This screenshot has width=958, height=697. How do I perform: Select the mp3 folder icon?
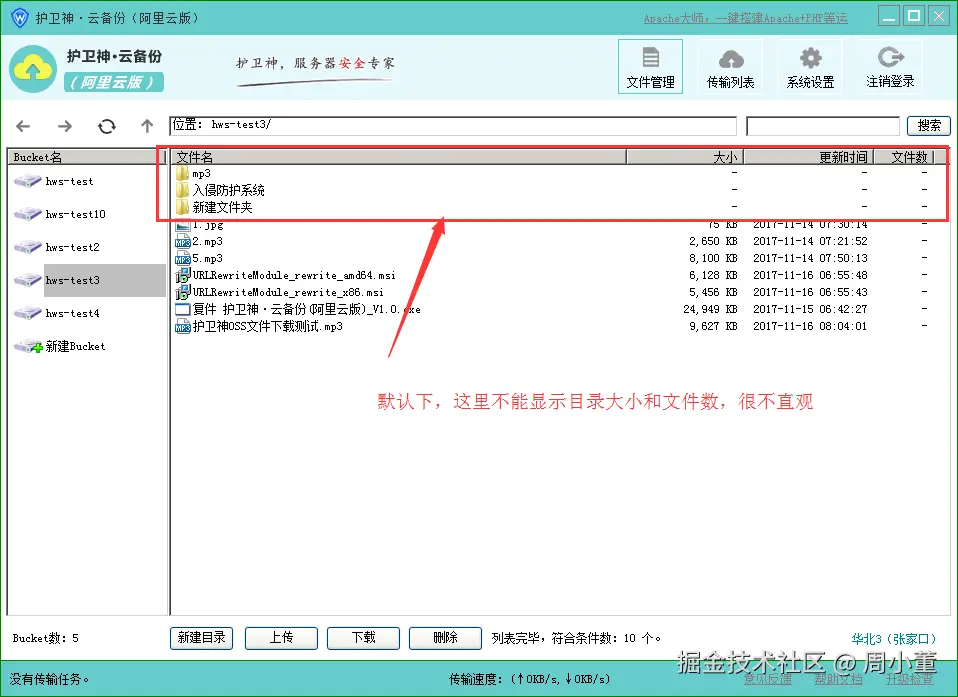tap(182, 173)
